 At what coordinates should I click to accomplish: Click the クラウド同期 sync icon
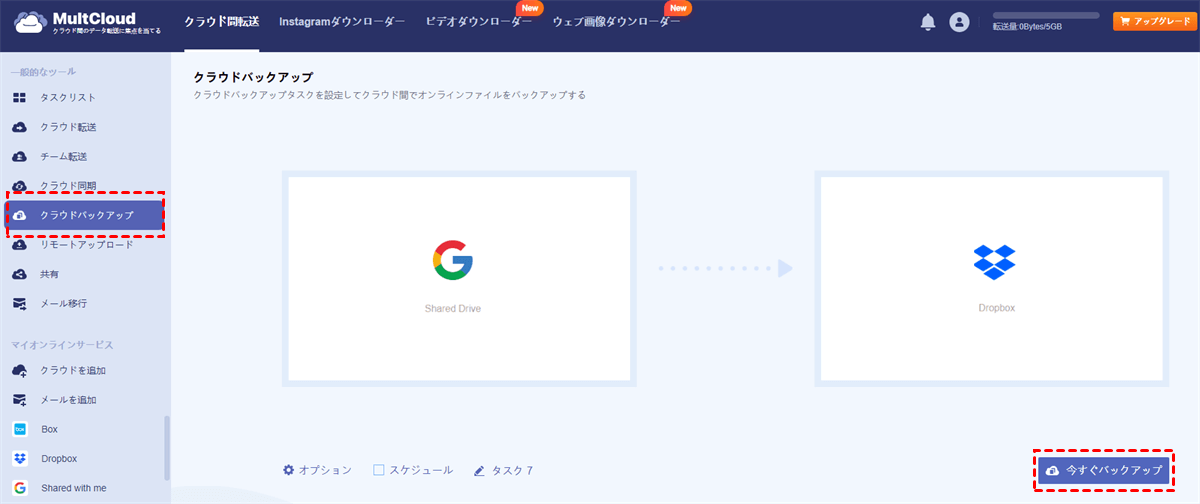19,186
